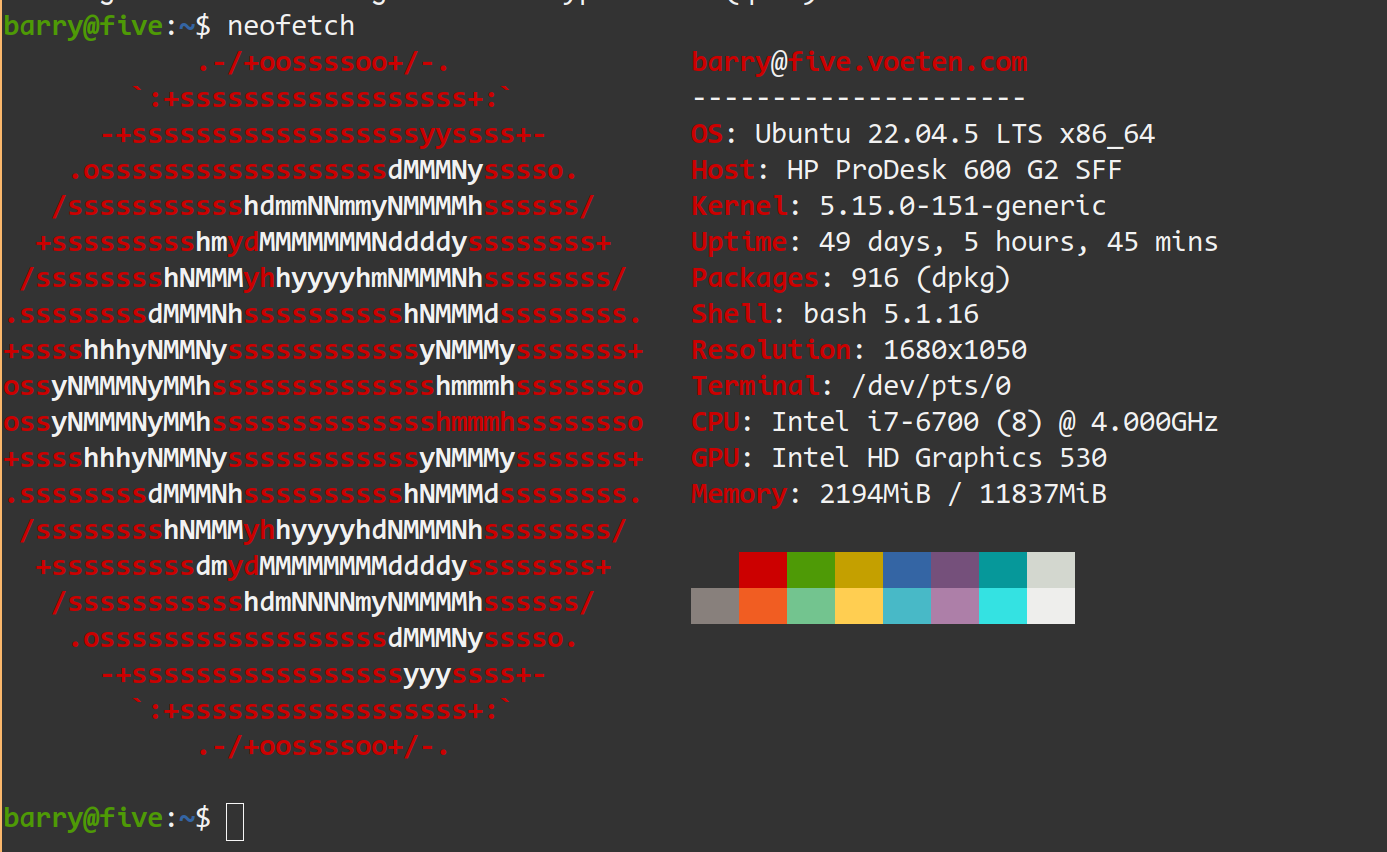This screenshot has height=852, width=1387.
Task: Click the barry@five.voeten.com hostname title
Action: click(860, 62)
